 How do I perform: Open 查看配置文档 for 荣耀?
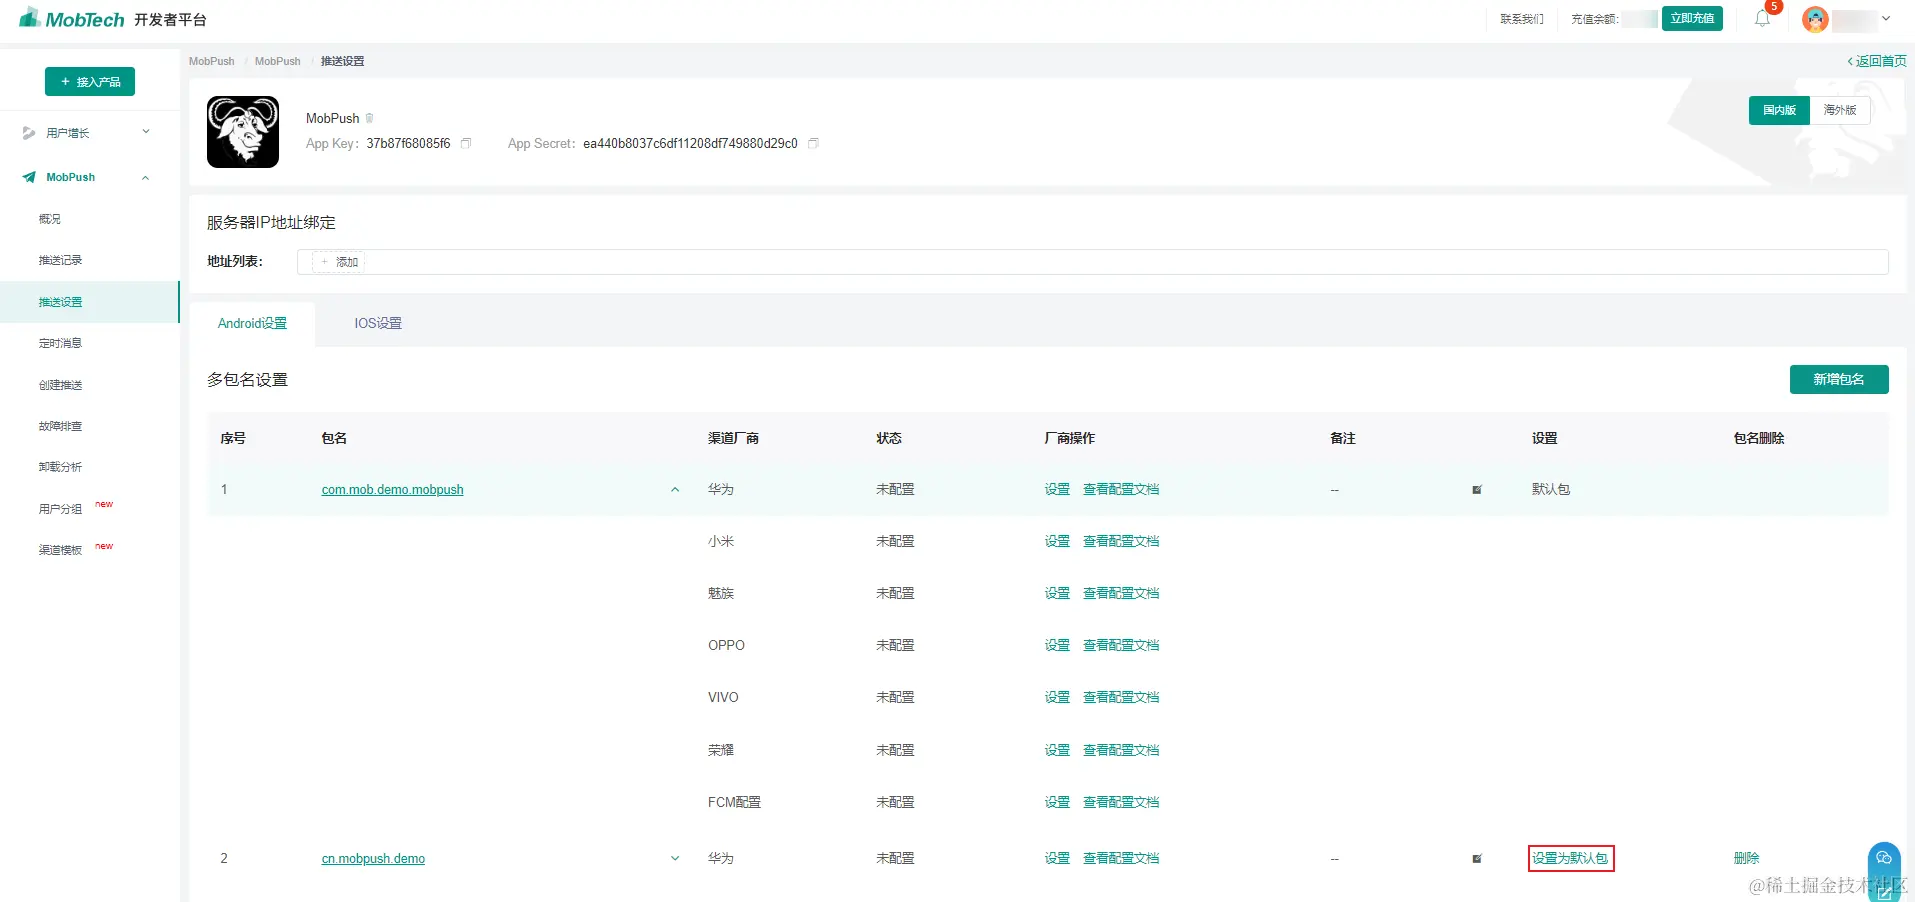pos(1121,750)
